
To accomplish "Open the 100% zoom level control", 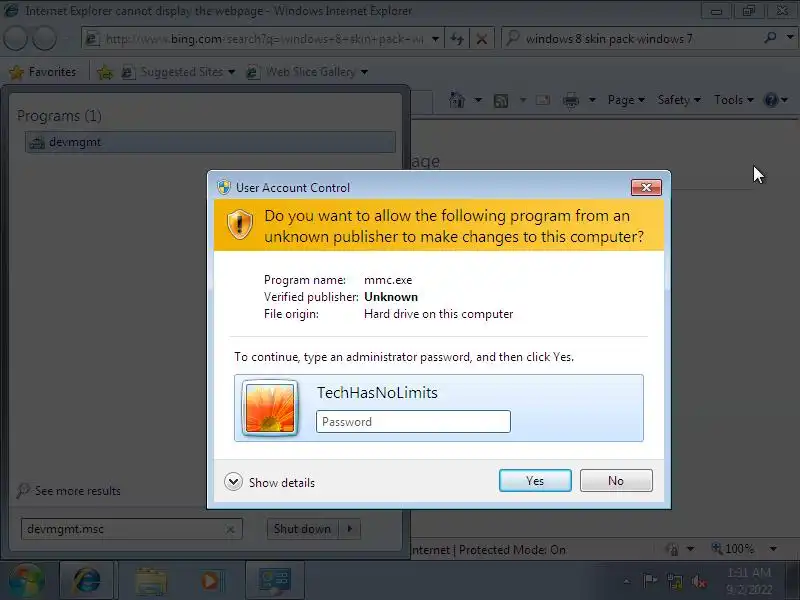I will tap(744, 549).
